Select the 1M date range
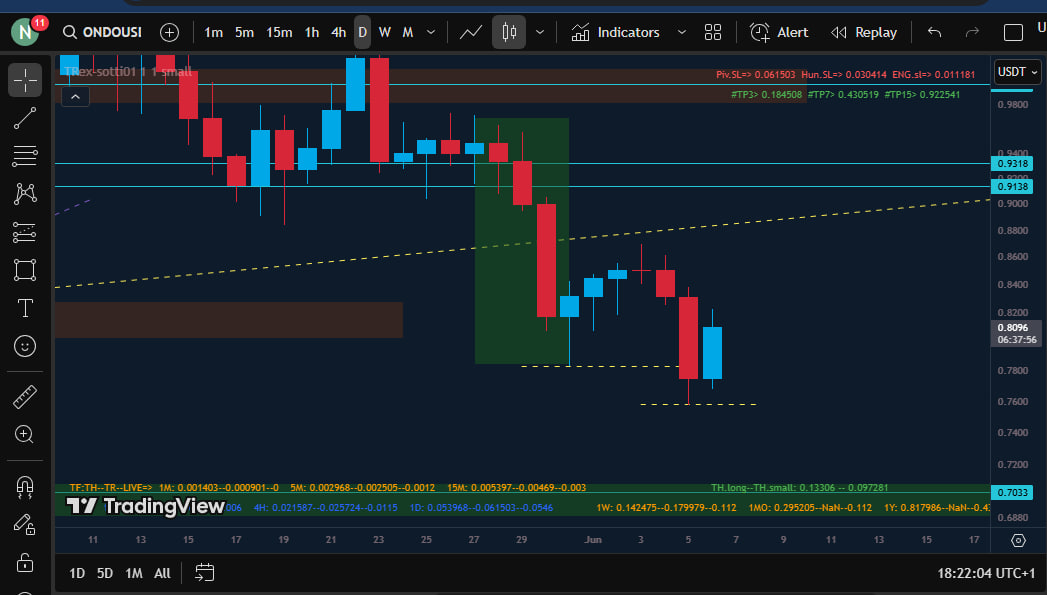This screenshot has height=595, width=1047. pos(133,574)
